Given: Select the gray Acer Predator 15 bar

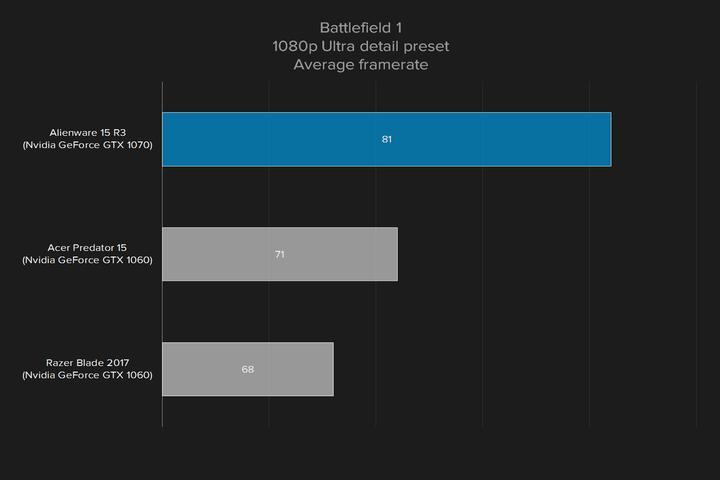Looking at the screenshot, I should (x=330, y=254).
